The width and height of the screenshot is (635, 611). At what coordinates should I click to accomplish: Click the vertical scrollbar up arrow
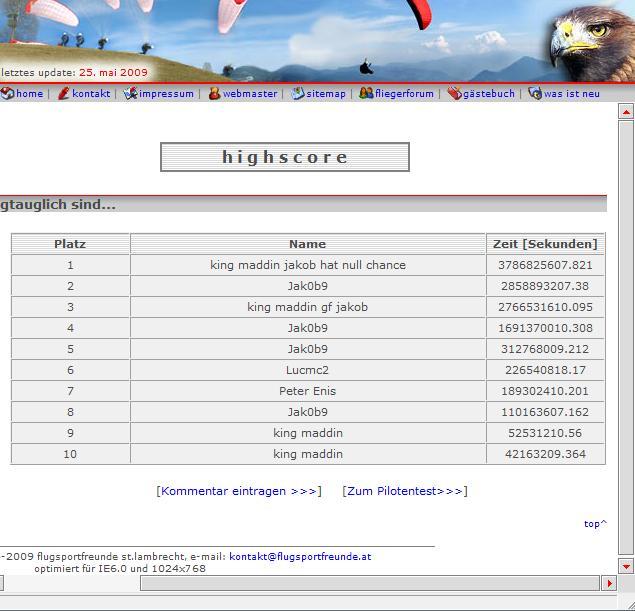coord(626,111)
